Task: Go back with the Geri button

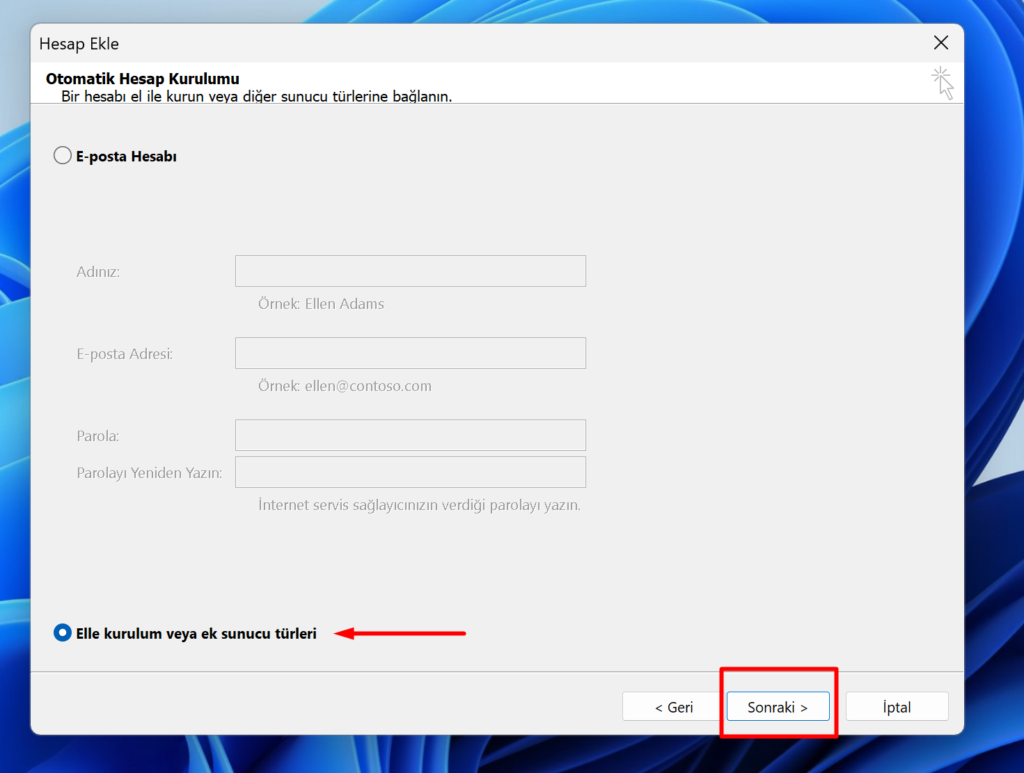Action: [x=673, y=707]
